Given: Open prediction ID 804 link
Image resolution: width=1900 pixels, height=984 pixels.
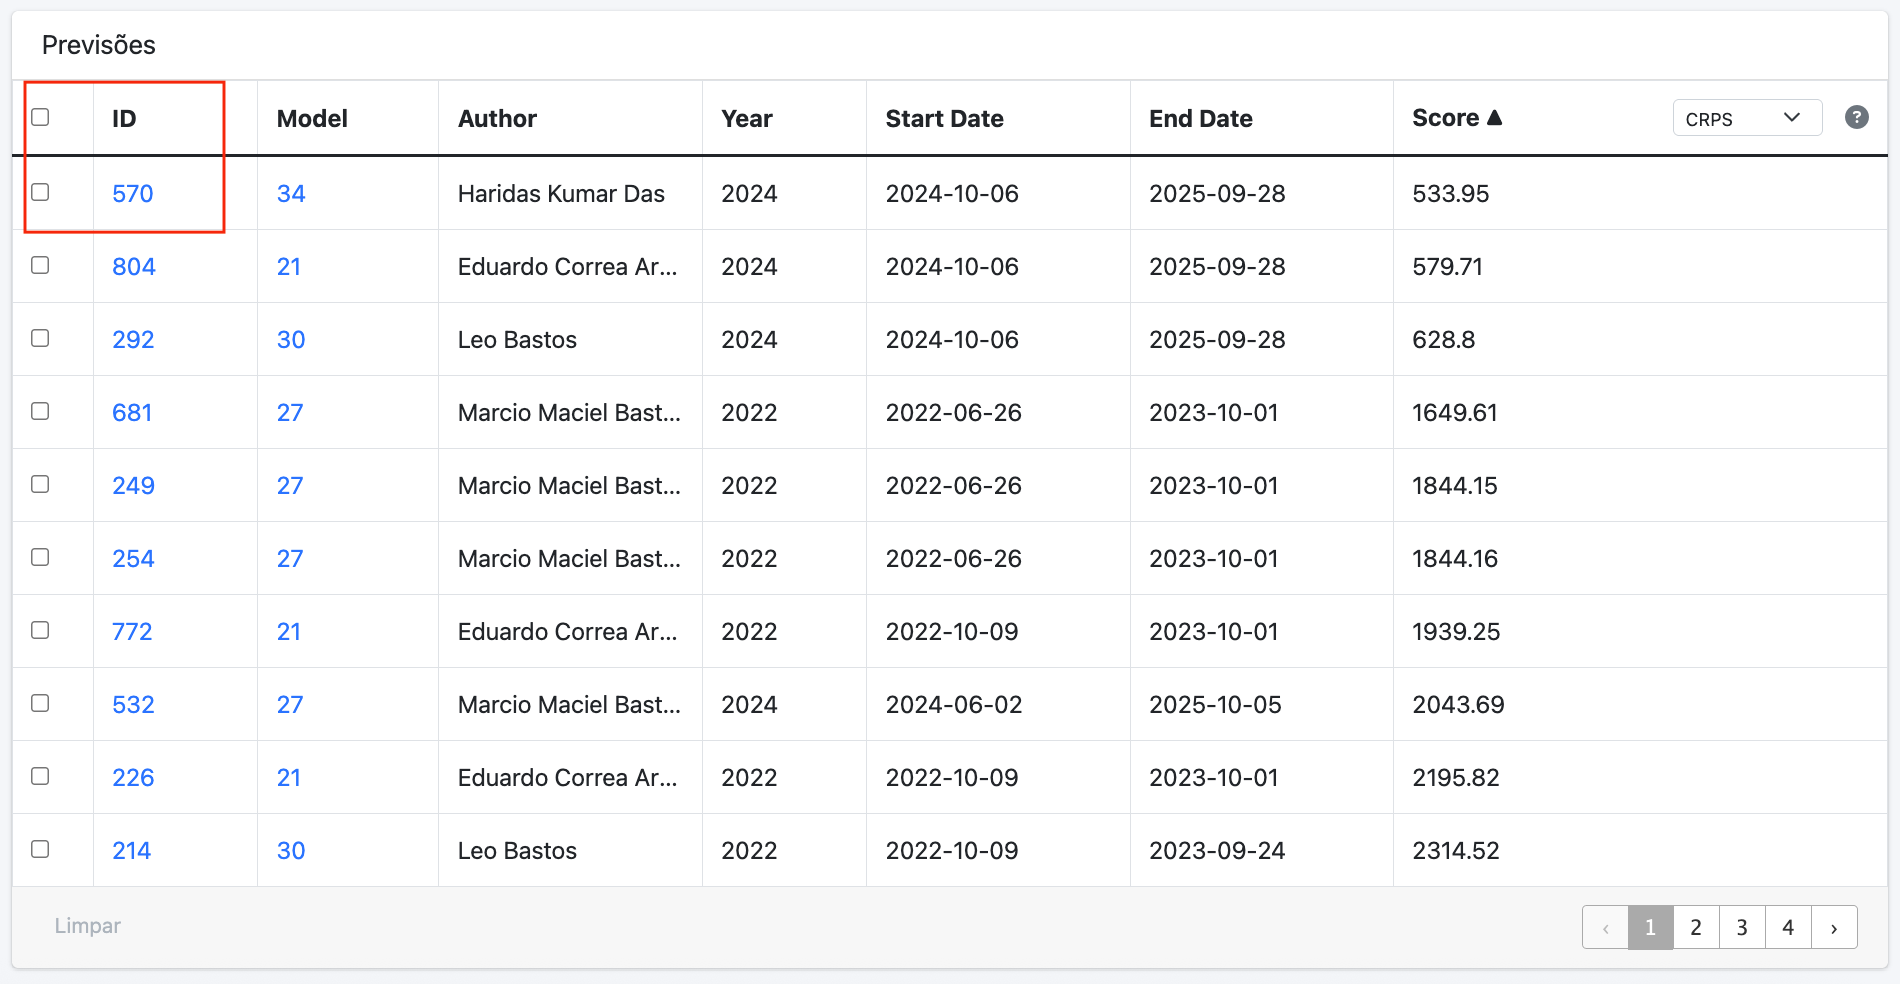Looking at the screenshot, I should pos(134,267).
